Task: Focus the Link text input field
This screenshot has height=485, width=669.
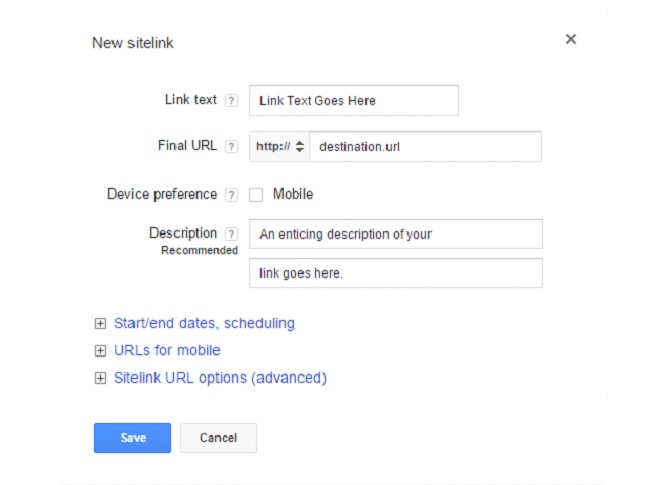Action: pyautogui.click(x=353, y=100)
